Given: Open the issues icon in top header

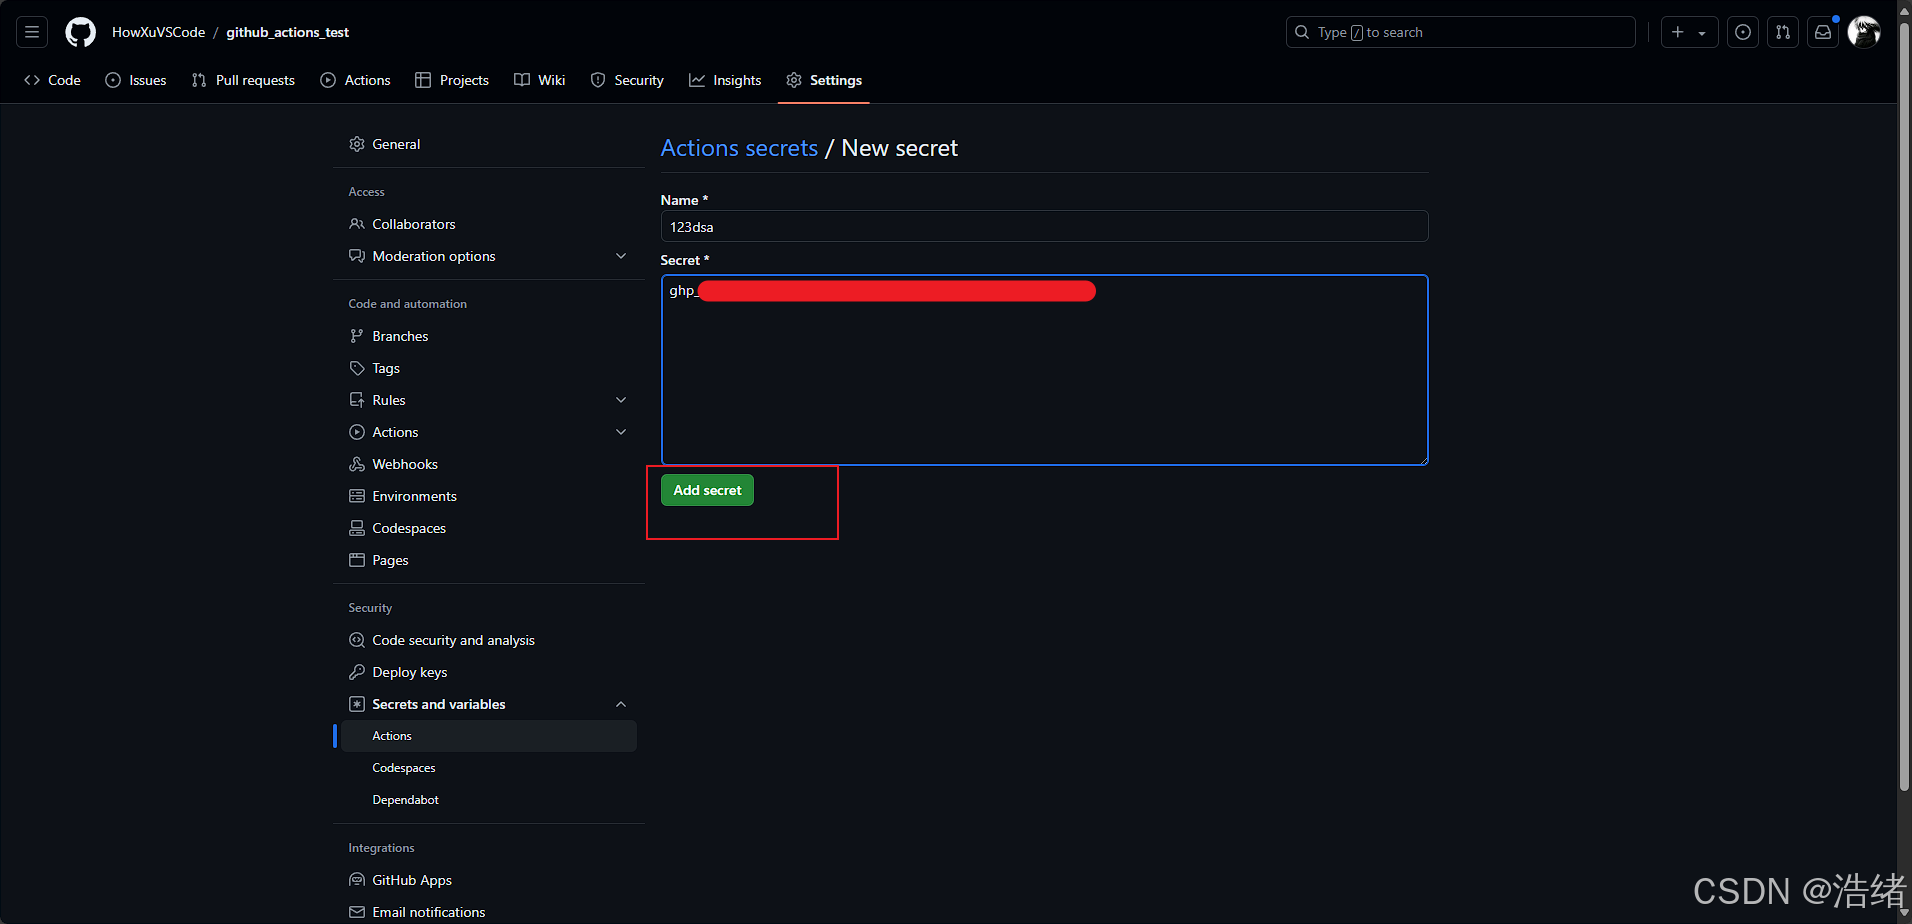Looking at the screenshot, I should (x=1743, y=32).
